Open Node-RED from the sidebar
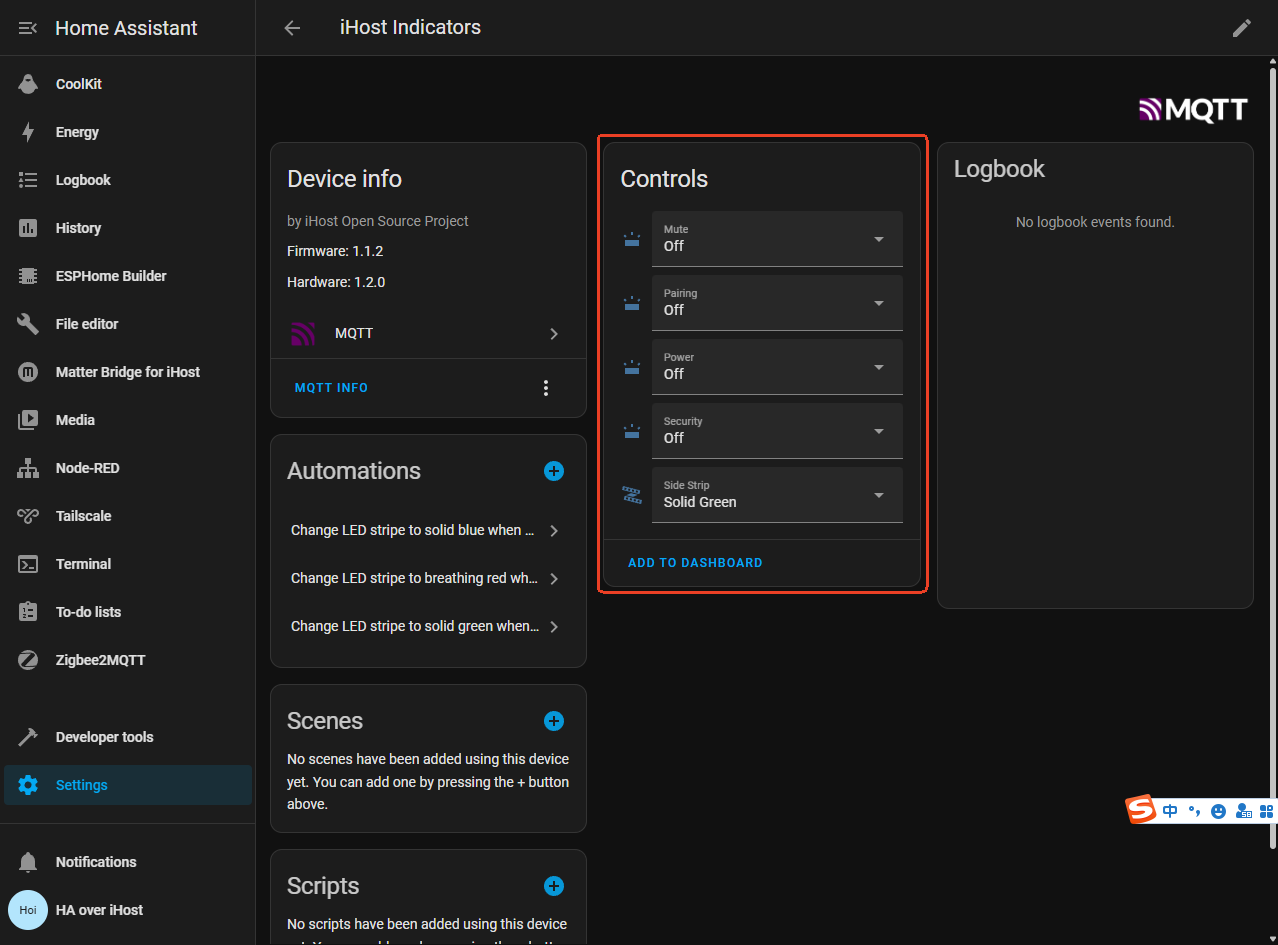The image size is (1278, 945). 87,468
